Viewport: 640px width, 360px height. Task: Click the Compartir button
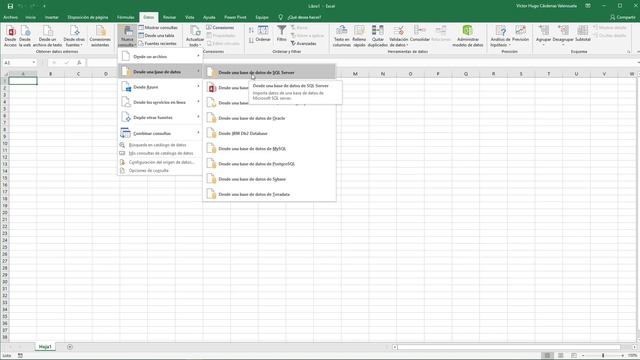[x=623, y=17]
